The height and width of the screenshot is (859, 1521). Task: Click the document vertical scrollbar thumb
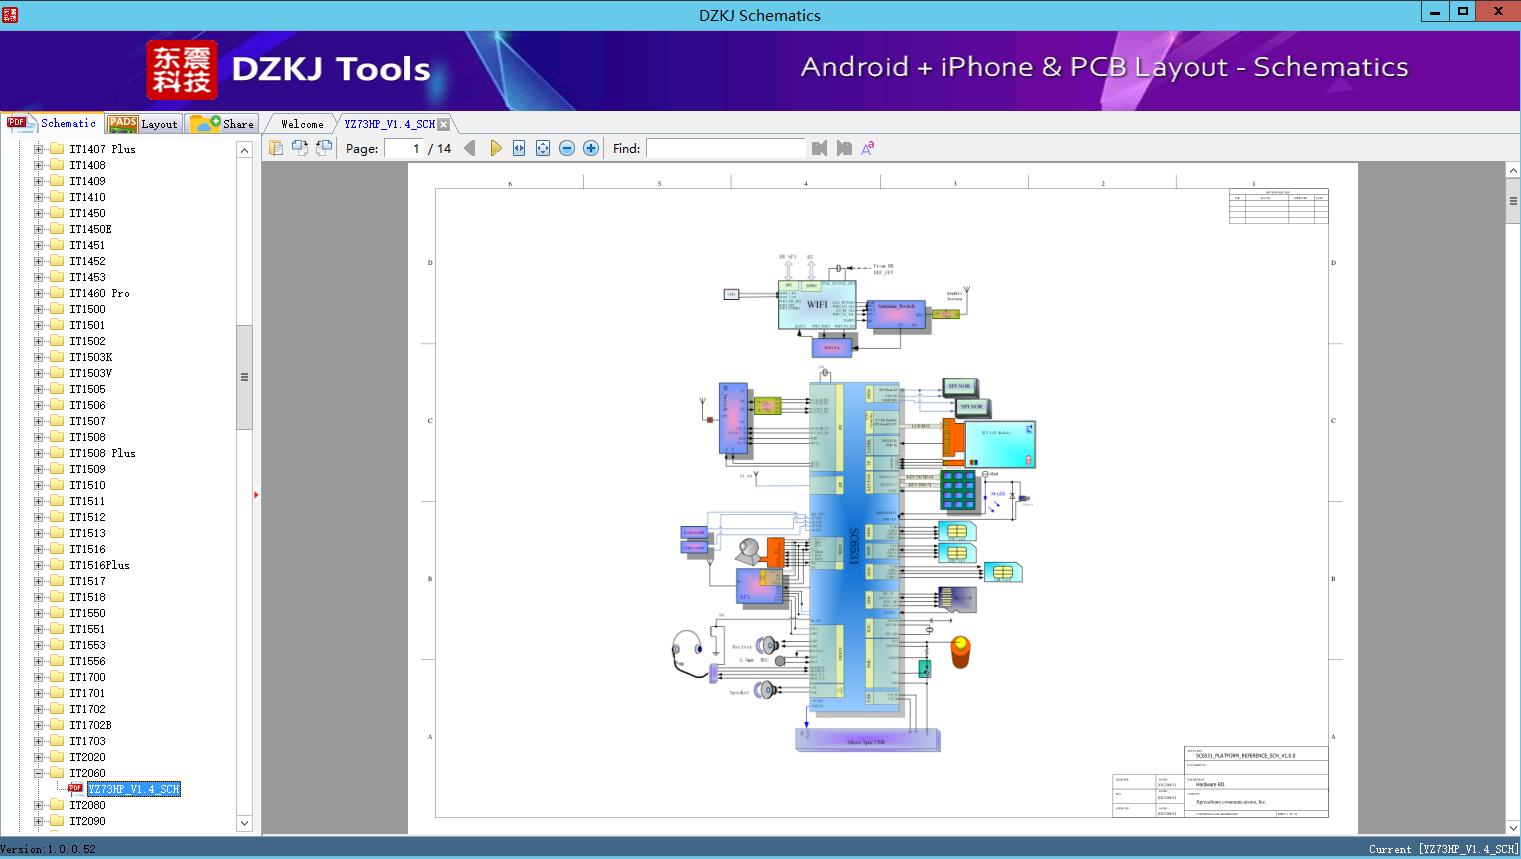pos(1513,201)
